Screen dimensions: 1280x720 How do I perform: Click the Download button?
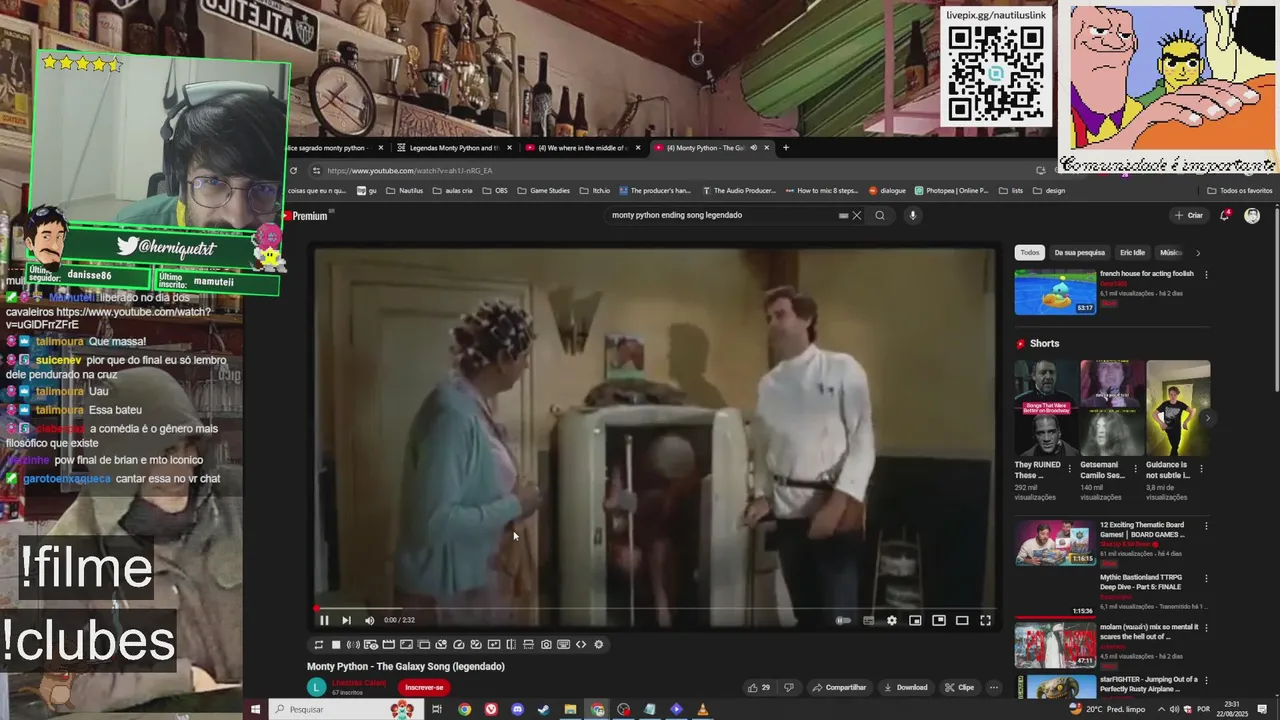[x=905, y=688]
